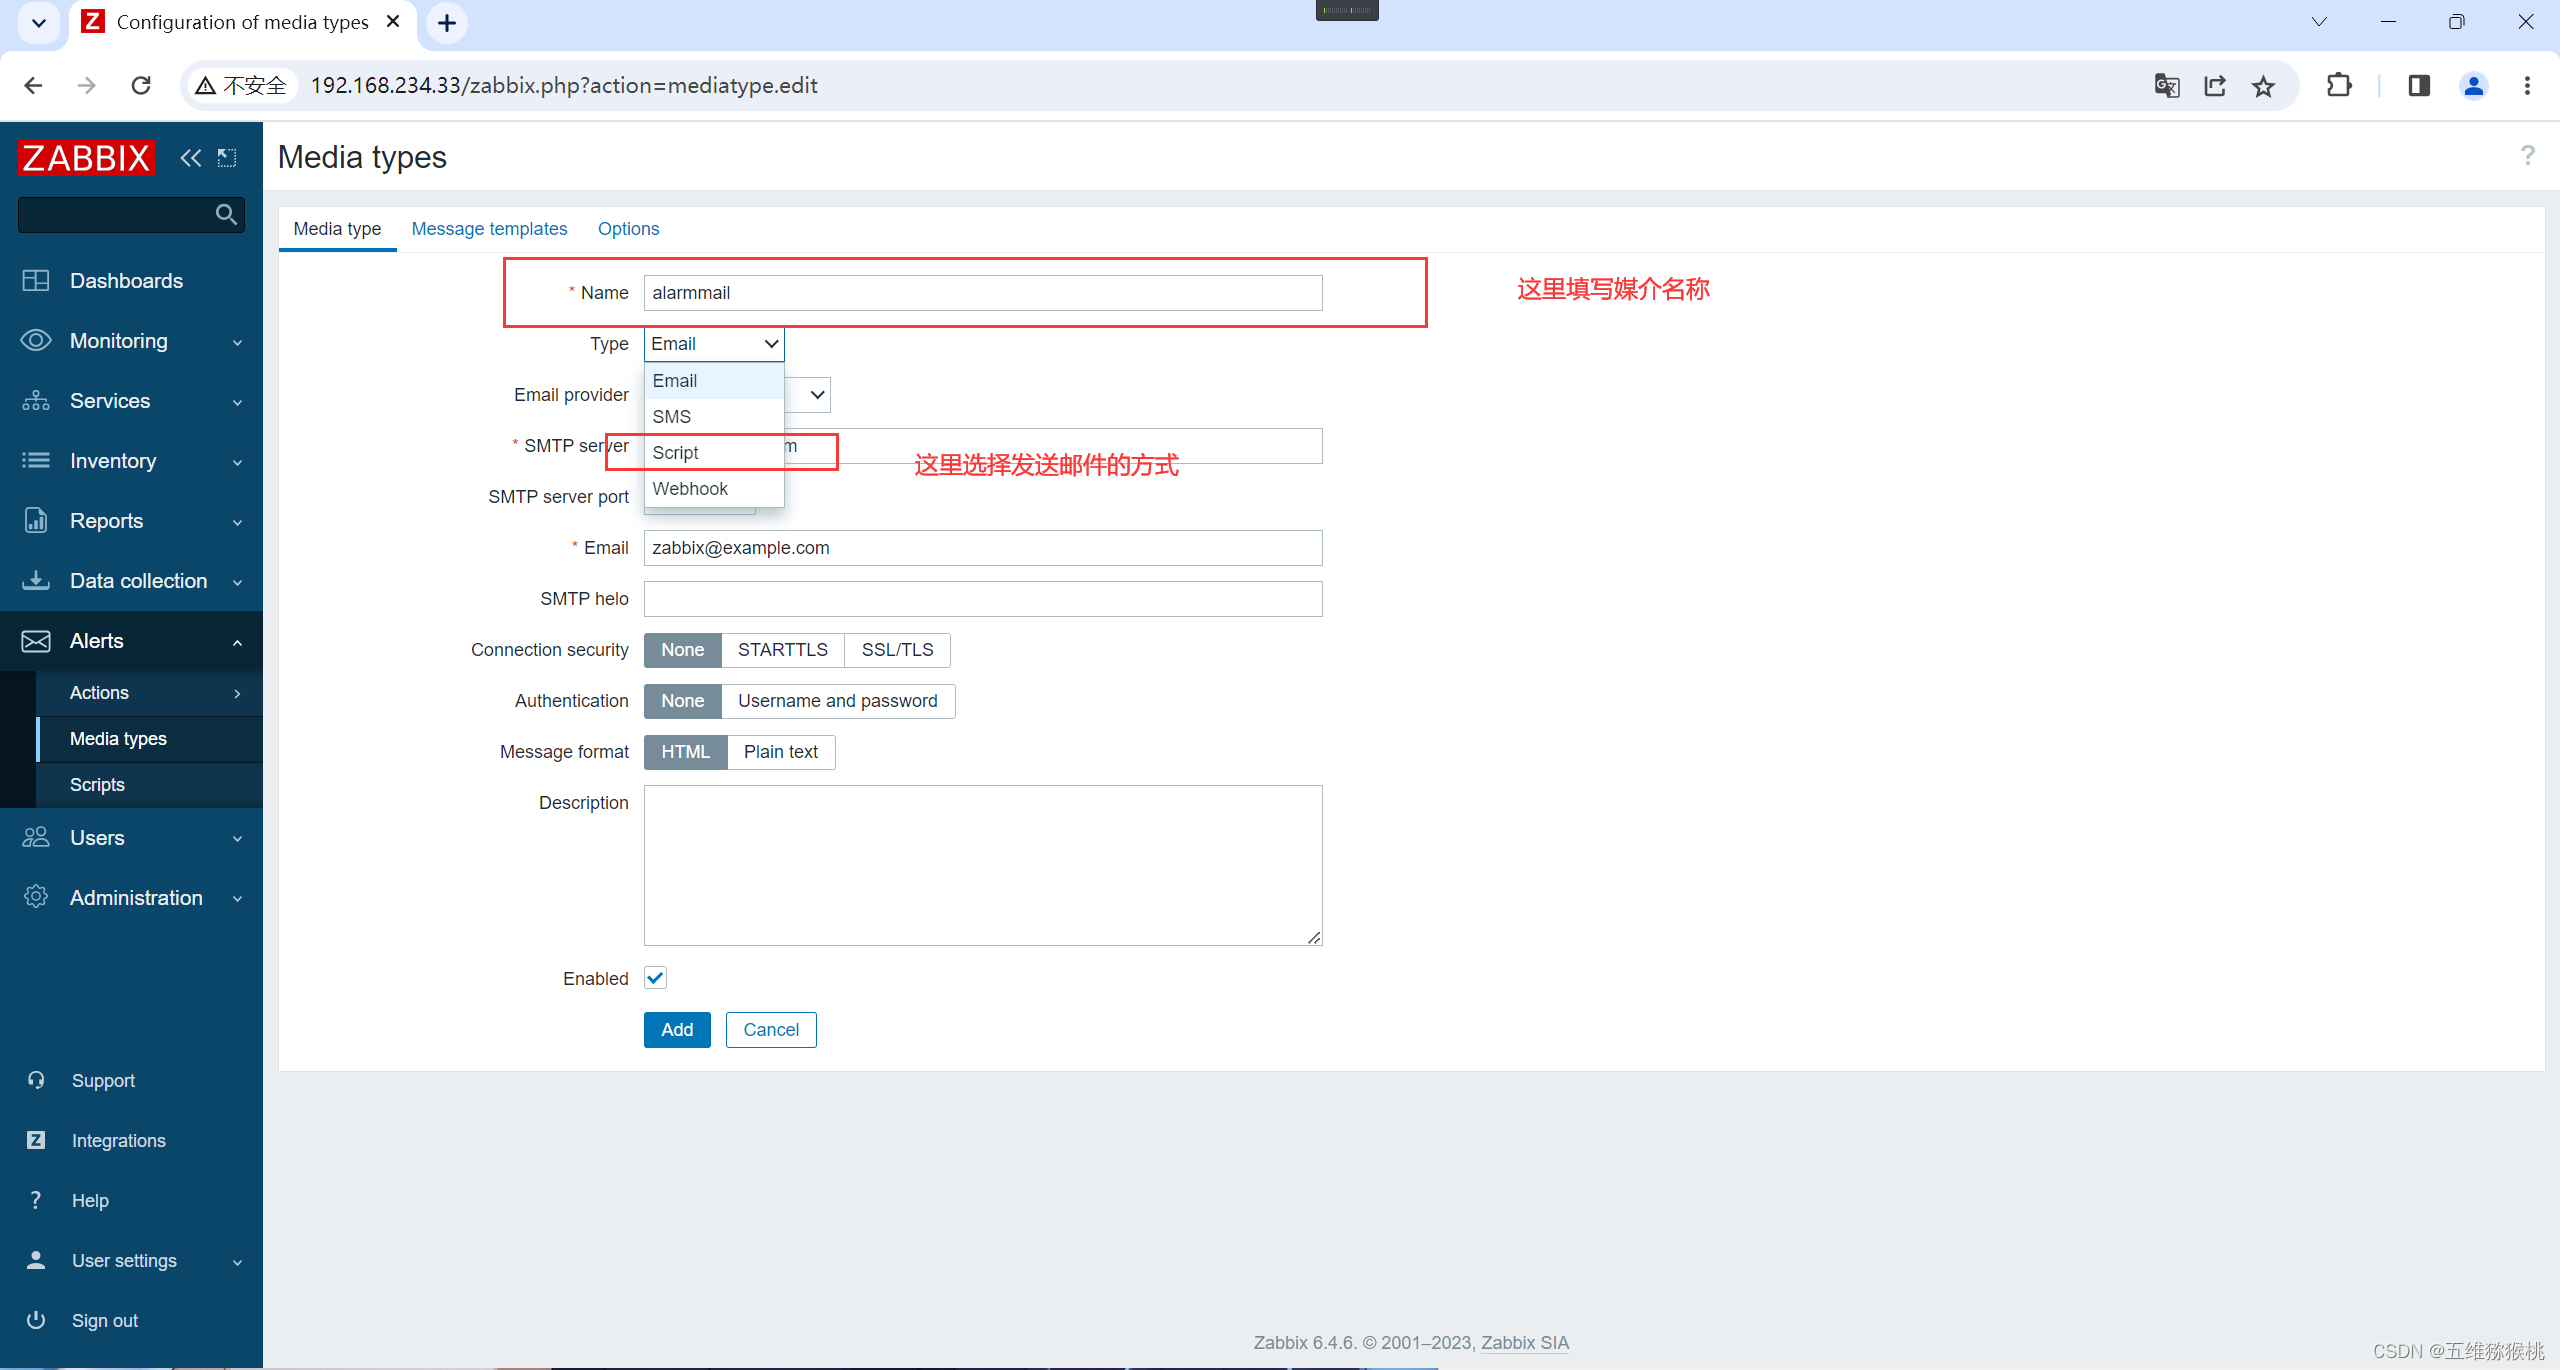Viewport: 2560px width, 1370px height.
Task: Click inside the Description text area
Action: coord(983,866)
